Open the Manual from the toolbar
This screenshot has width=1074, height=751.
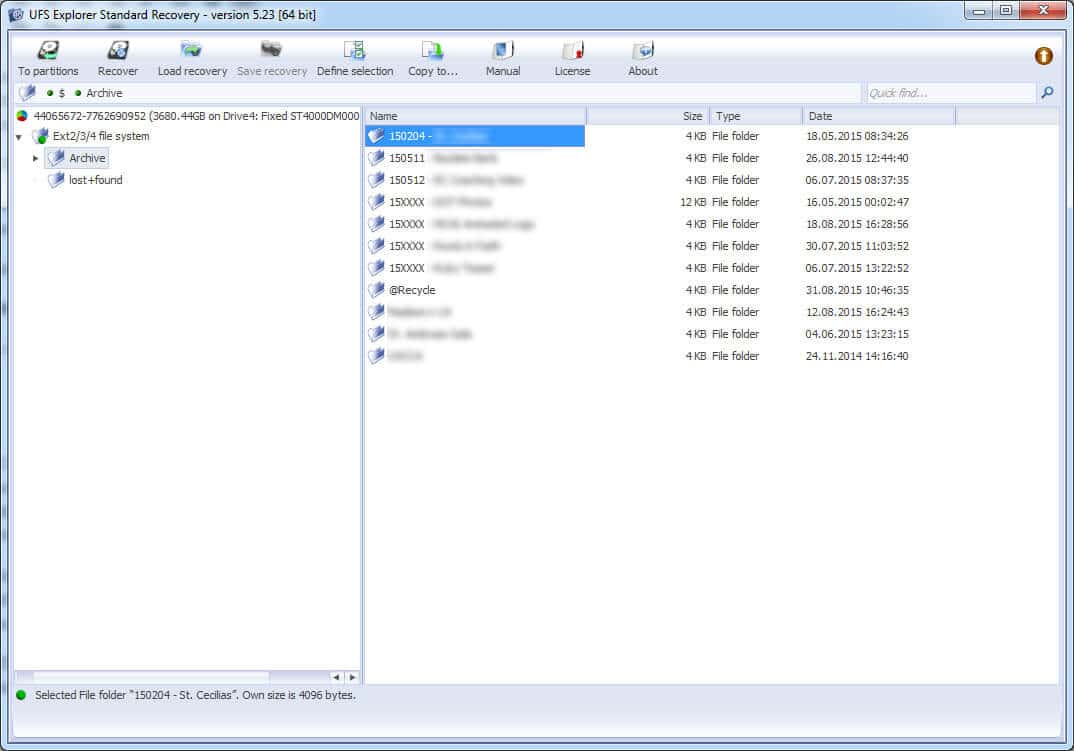tap(503, 52)
